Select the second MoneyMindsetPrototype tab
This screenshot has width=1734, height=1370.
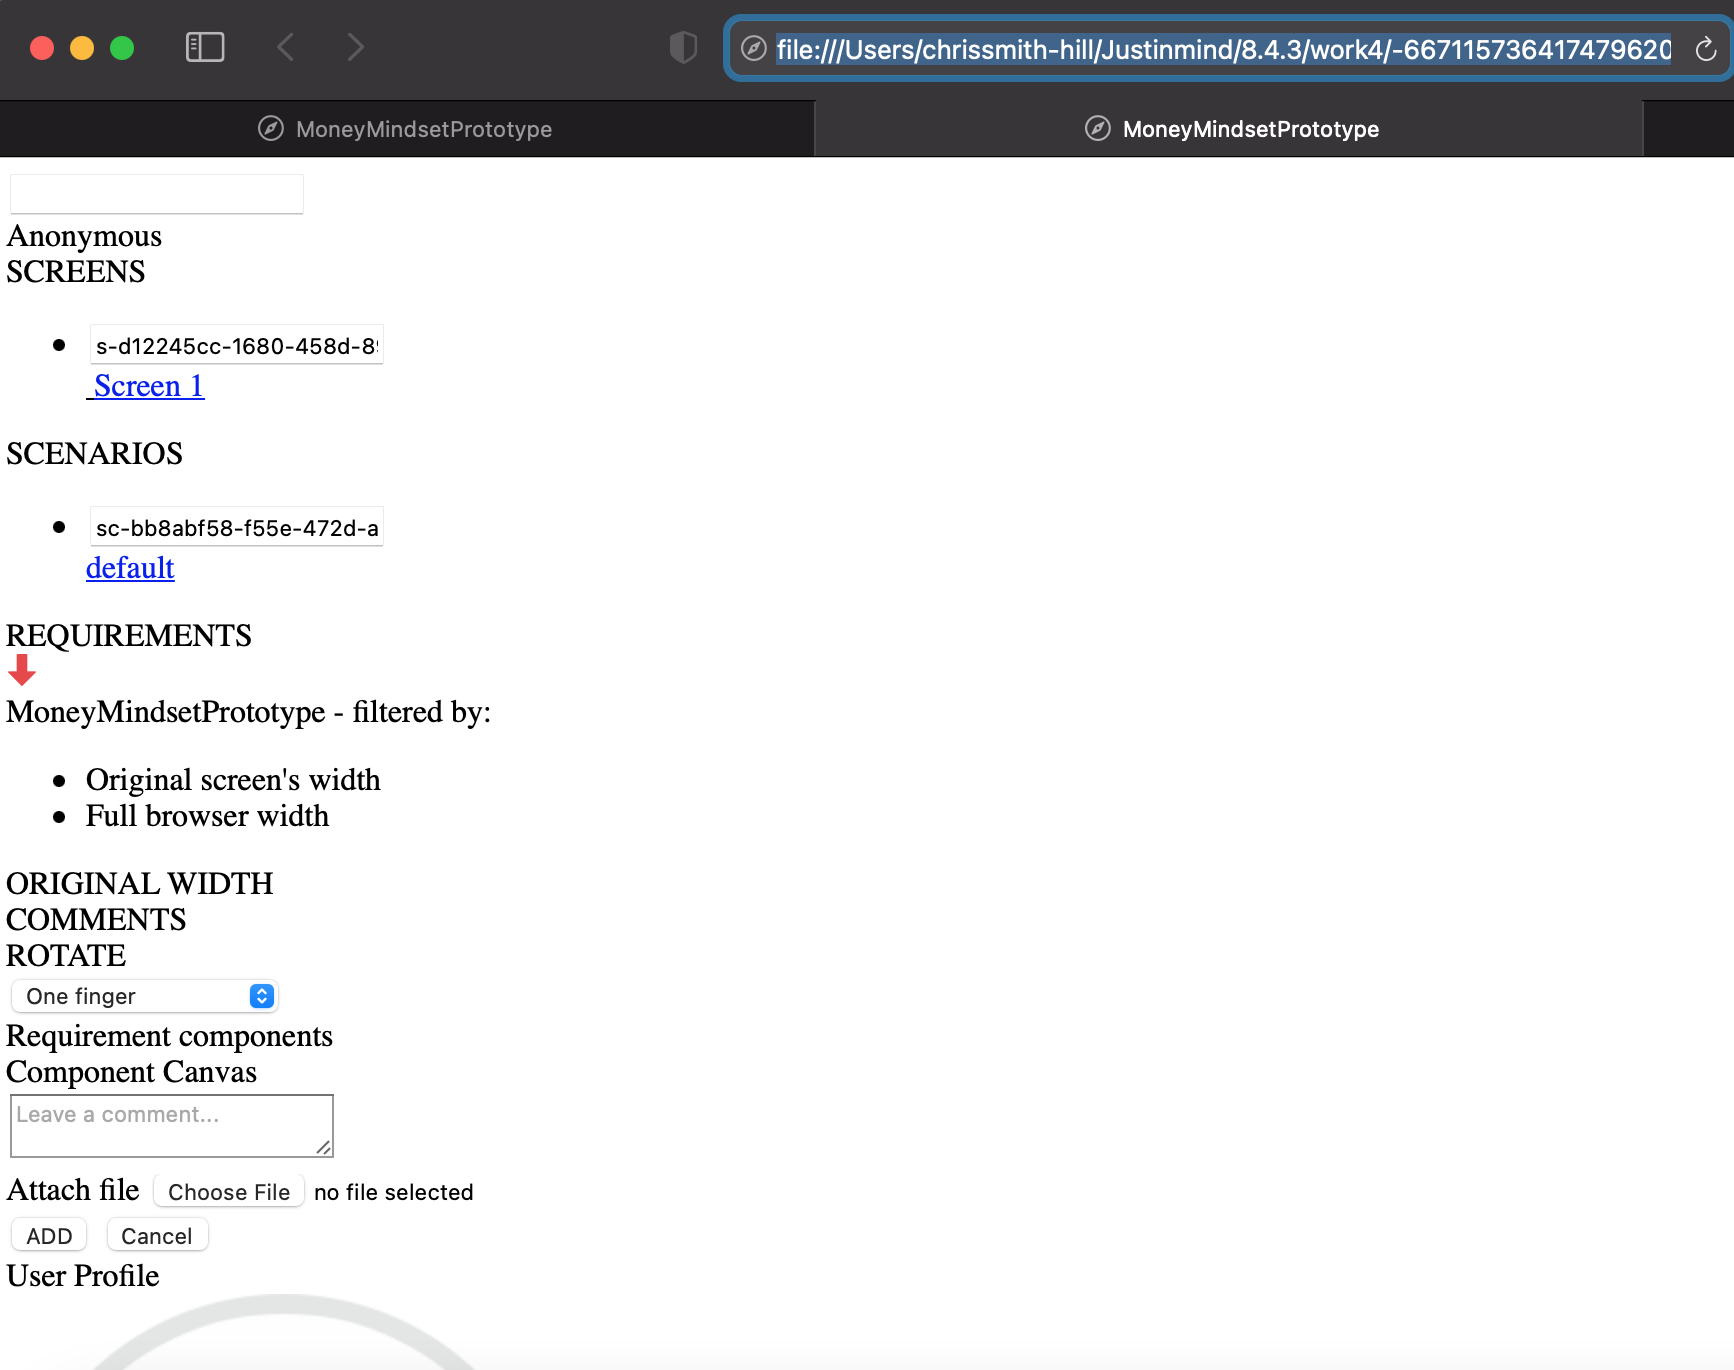pyautogui.click(x=1230, y=129)
